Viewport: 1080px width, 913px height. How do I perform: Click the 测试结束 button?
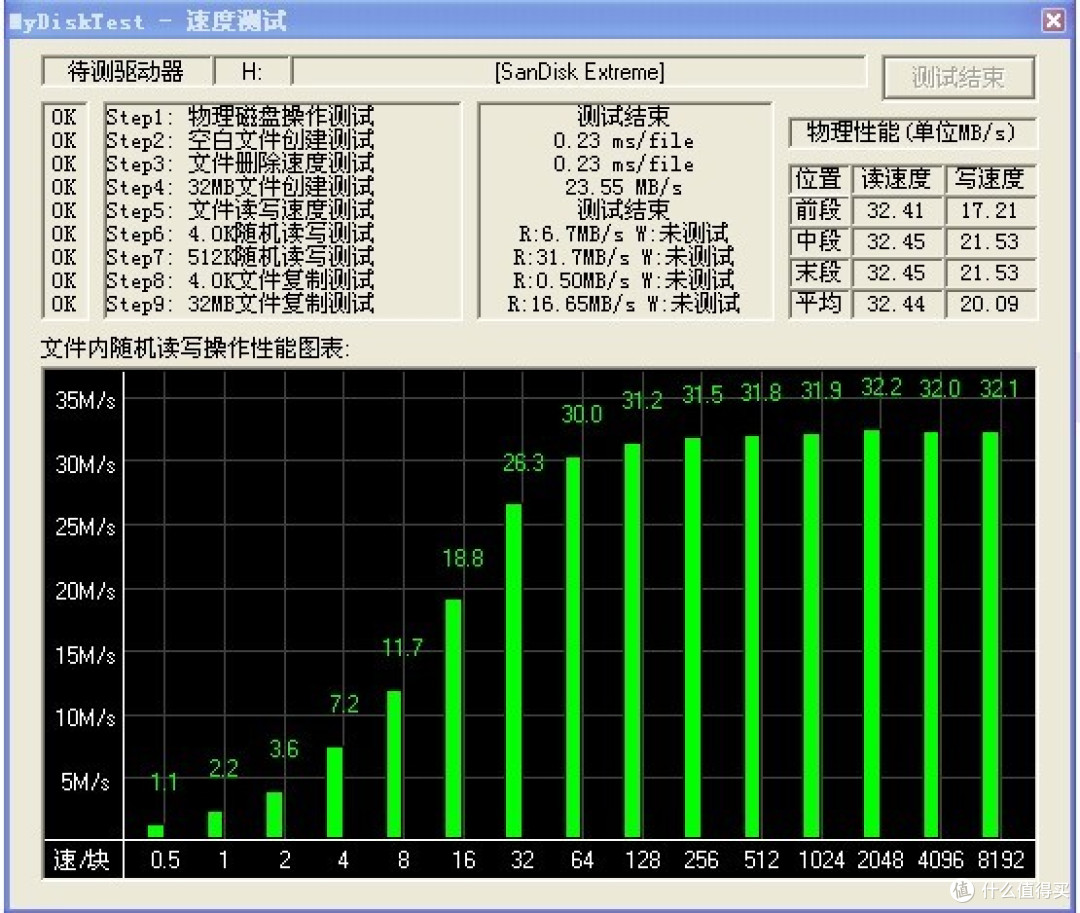pos(958,77)
